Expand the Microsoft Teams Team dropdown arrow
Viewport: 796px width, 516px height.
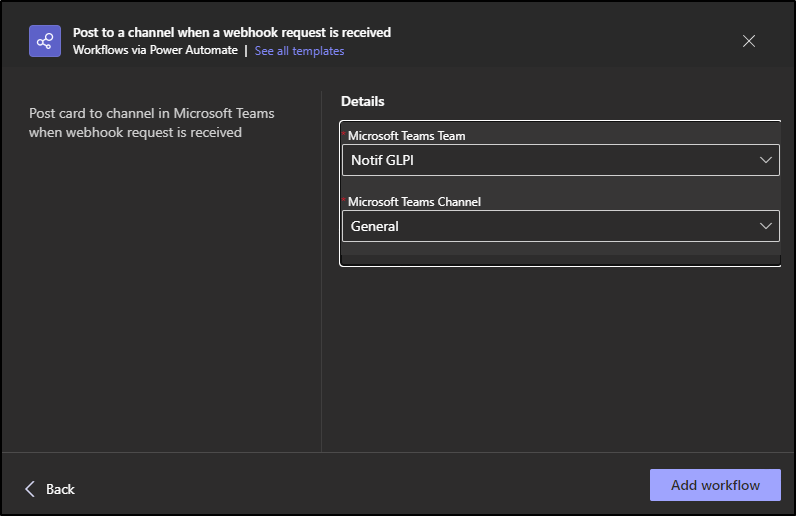click(766, 160)
